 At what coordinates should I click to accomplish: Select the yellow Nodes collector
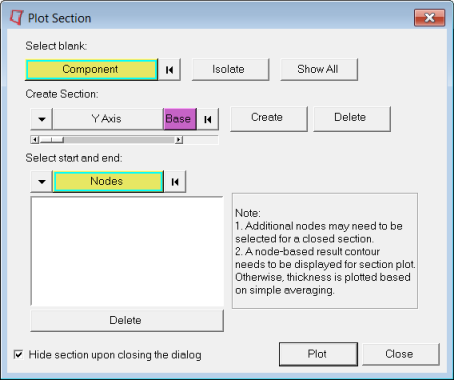(108, 182)
